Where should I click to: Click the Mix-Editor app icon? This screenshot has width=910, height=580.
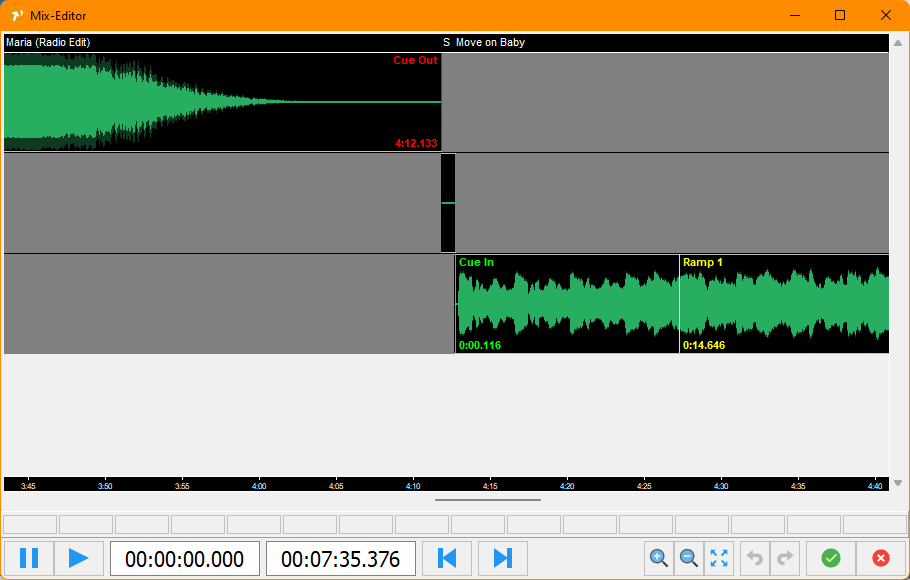[17, 16]
